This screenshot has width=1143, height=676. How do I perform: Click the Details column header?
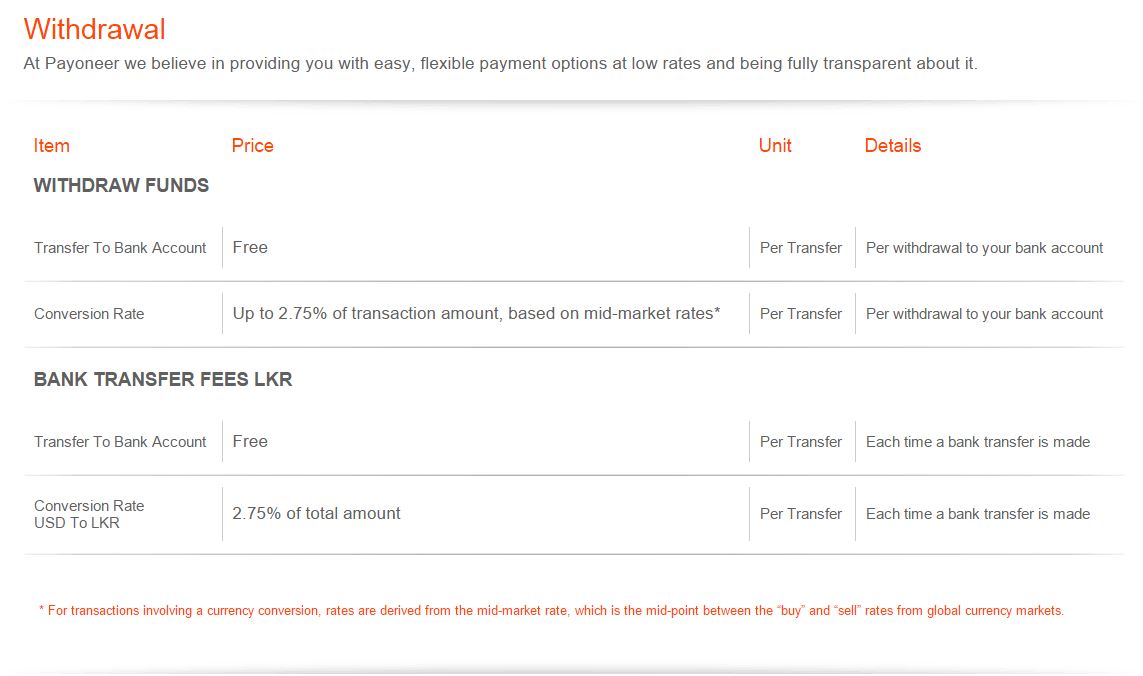(x=893, y=146)
